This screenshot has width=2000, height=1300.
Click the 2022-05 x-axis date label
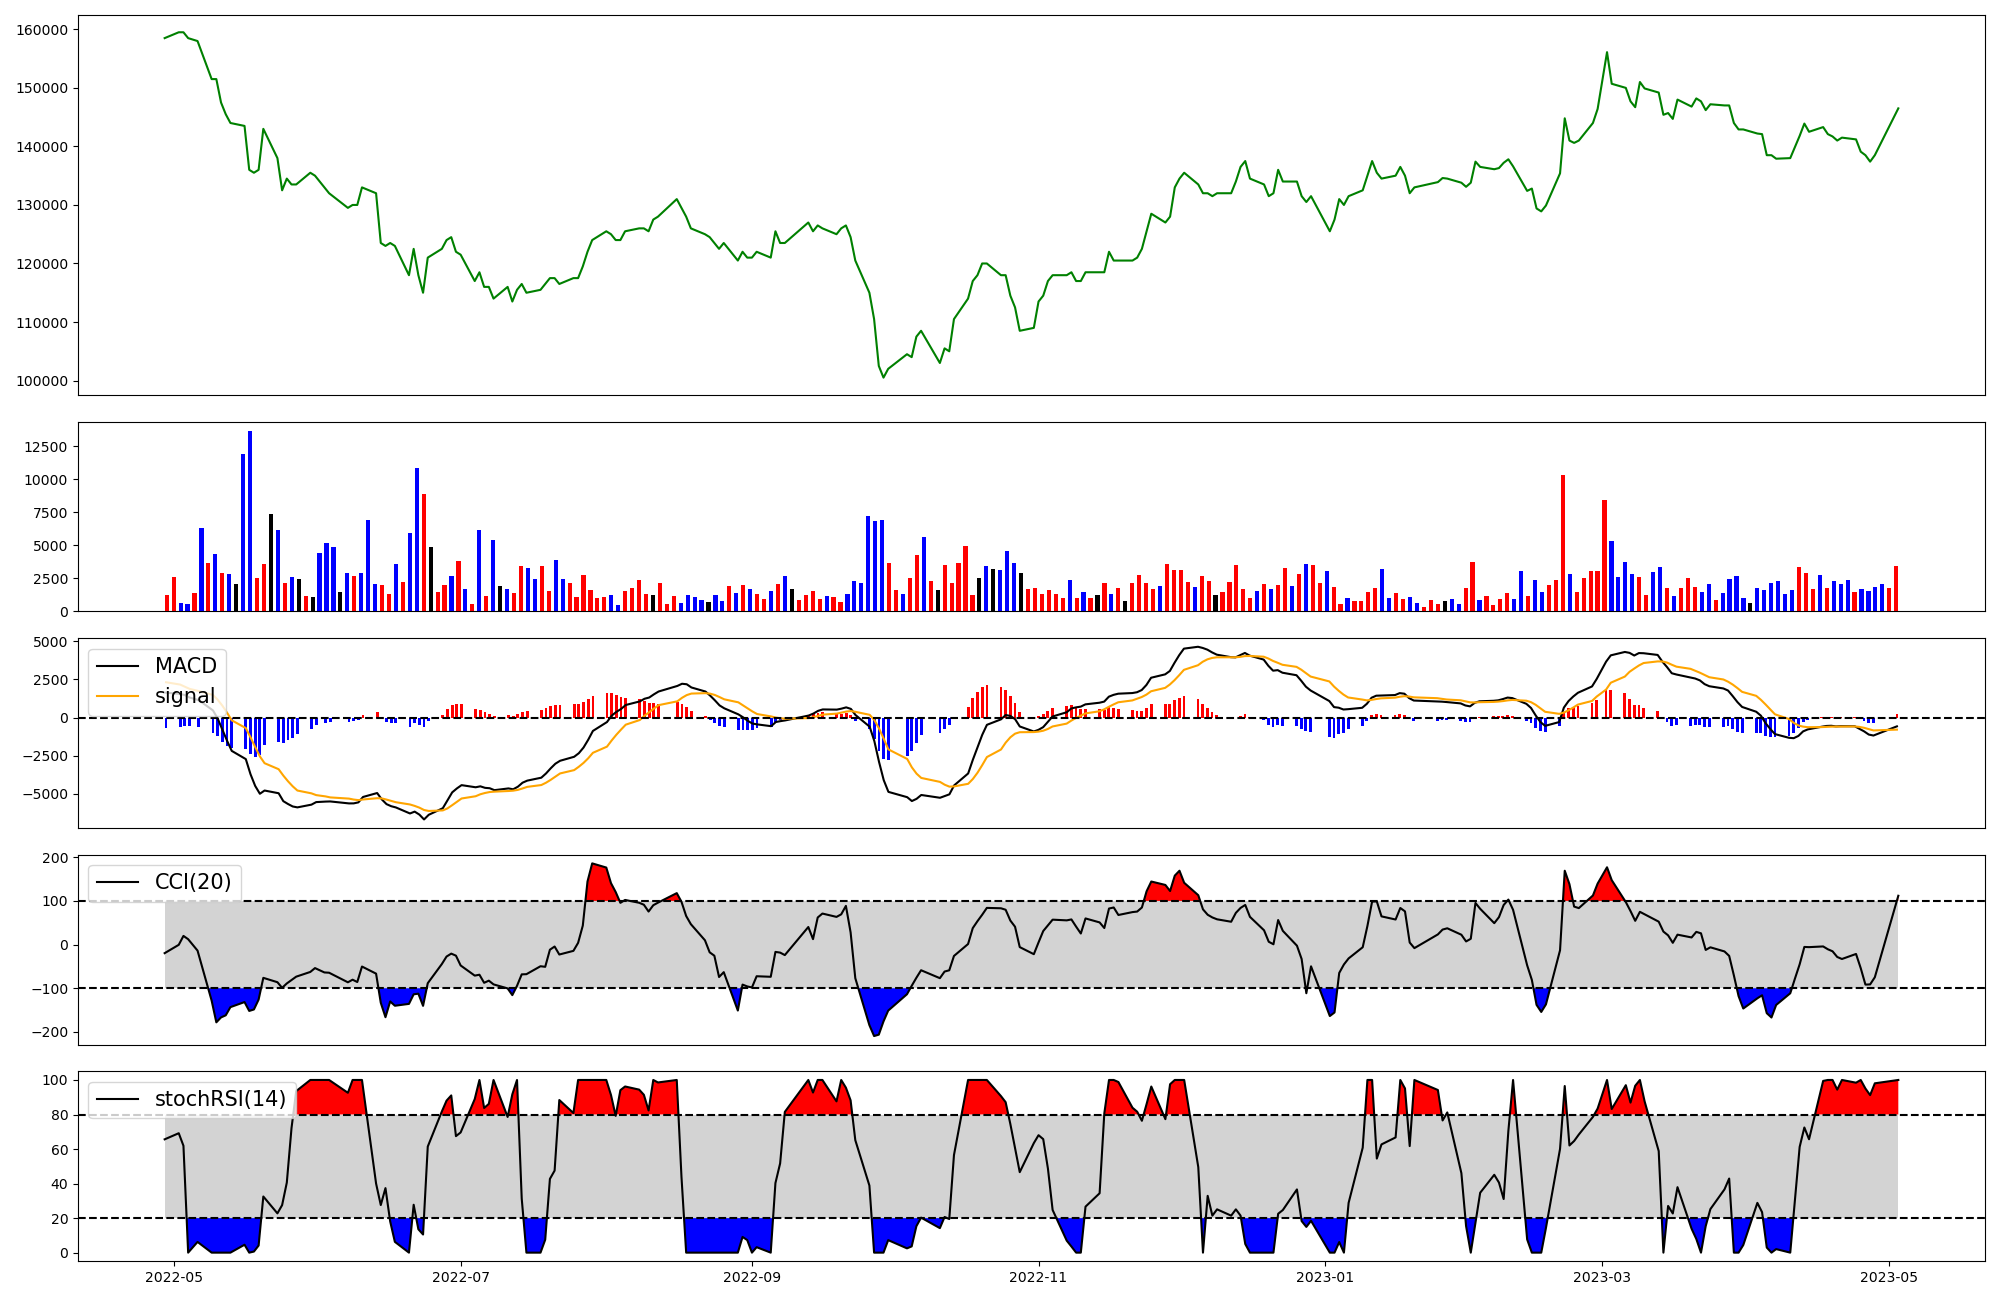(174, 1276)
